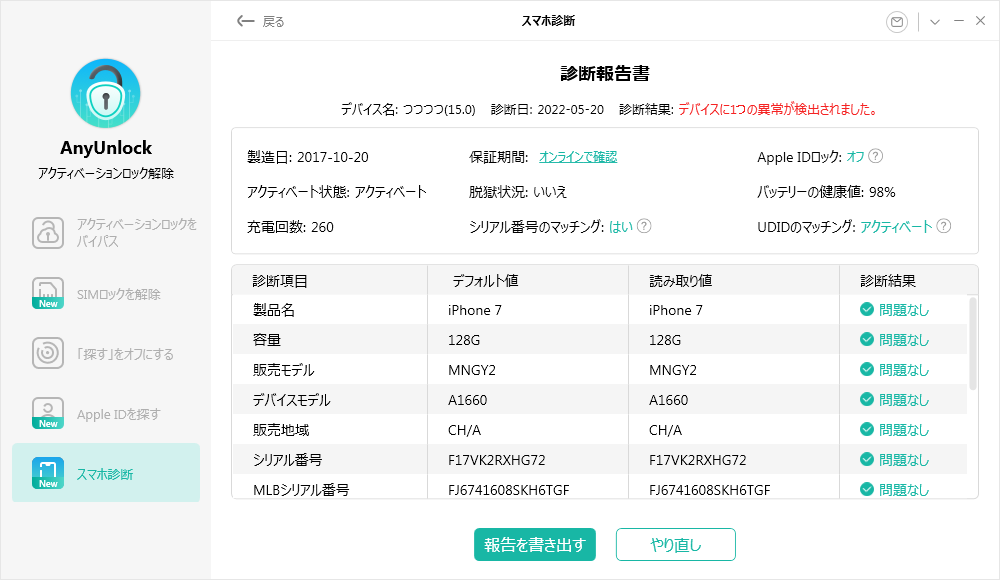
Task: Click the 「探す」をオフにする radar icon
Action: tap(48, 353)
